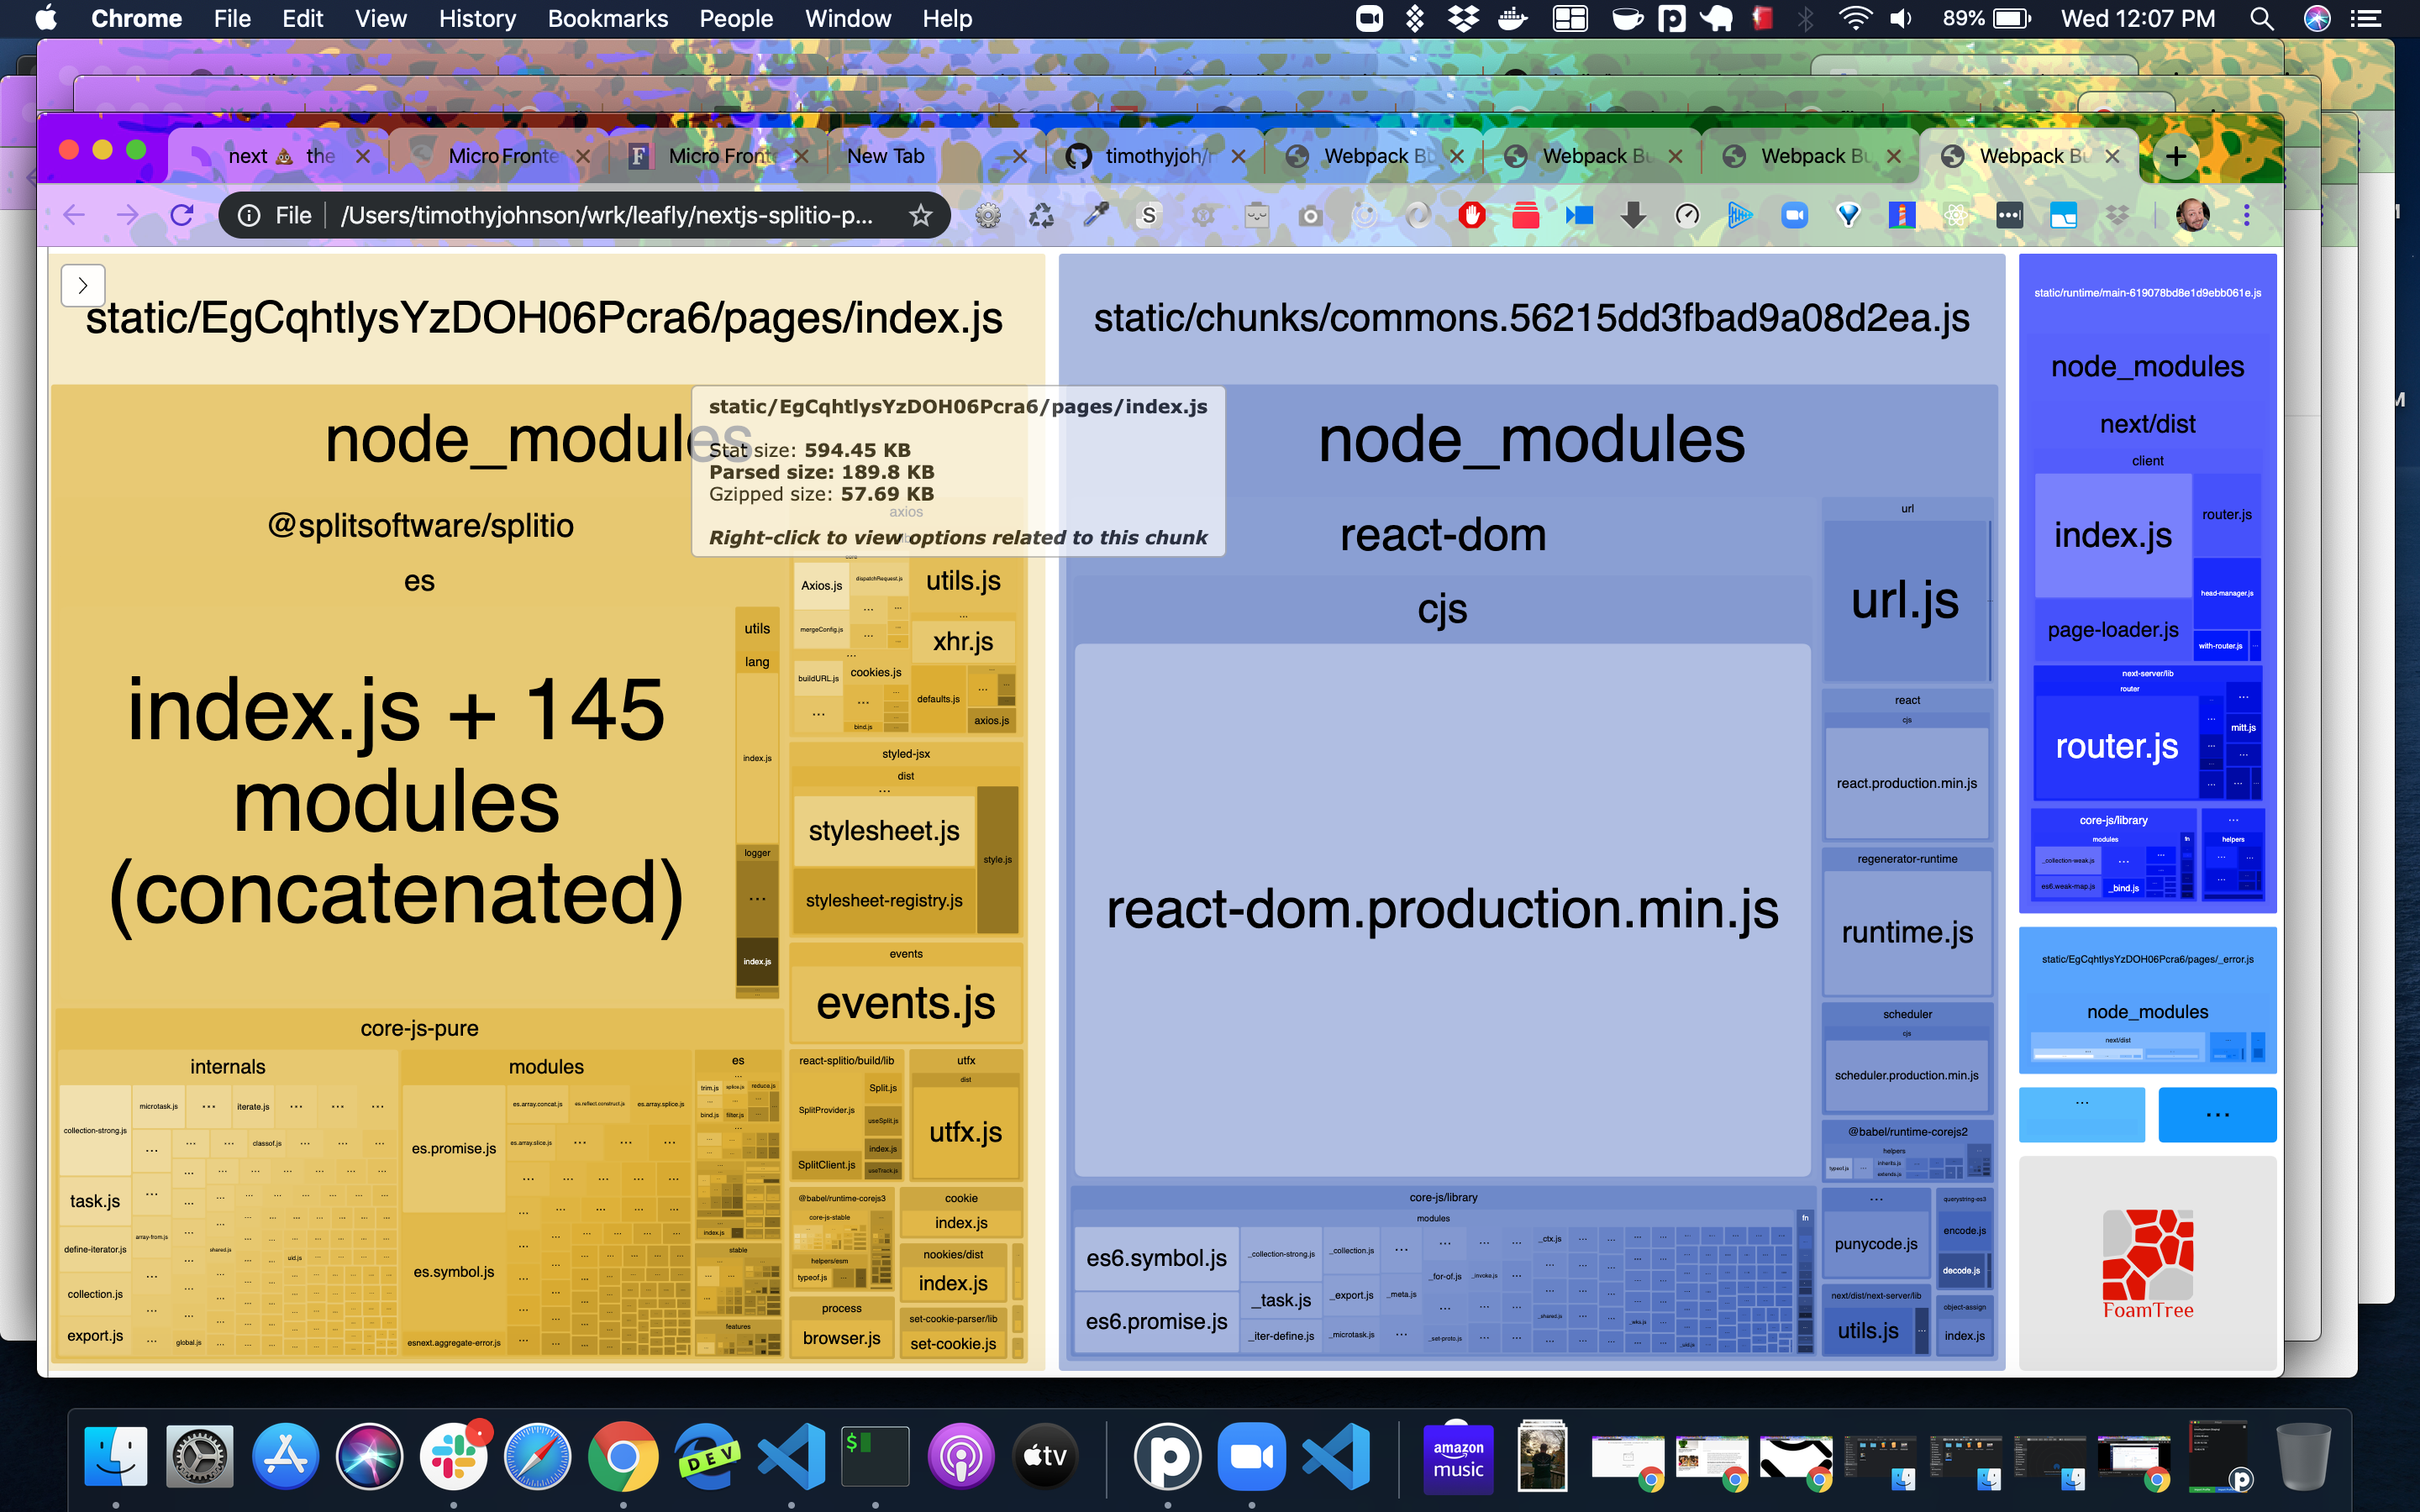This screenshot has height=1512, width=2420.
Task: Click the file path address bar
Action: click(606, 215)
